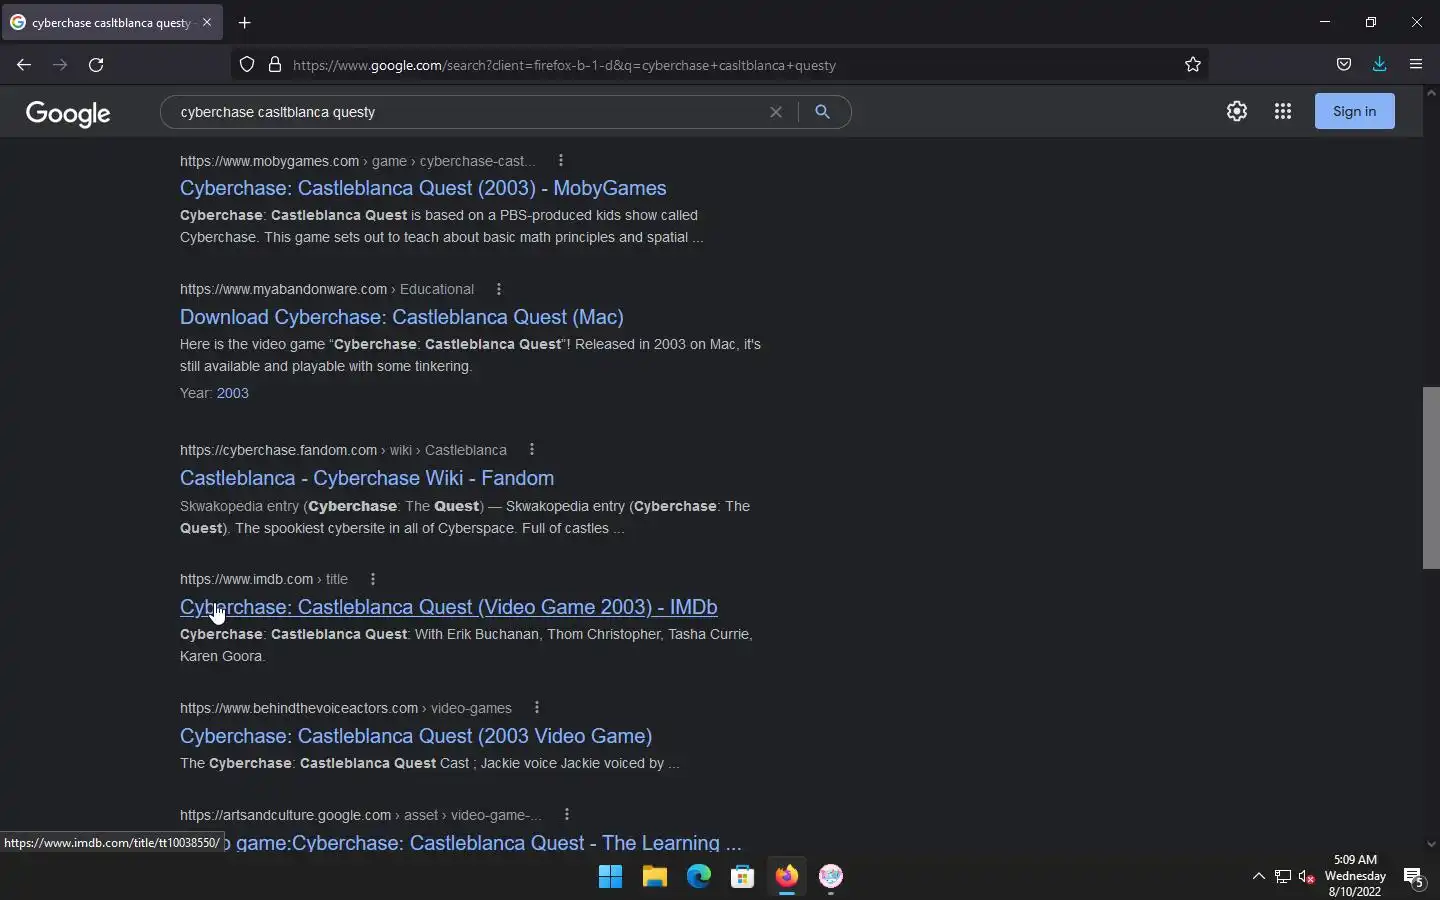Clear the search box with the X icon
This screenshot has height=900, width=1440.
point(776,112)
